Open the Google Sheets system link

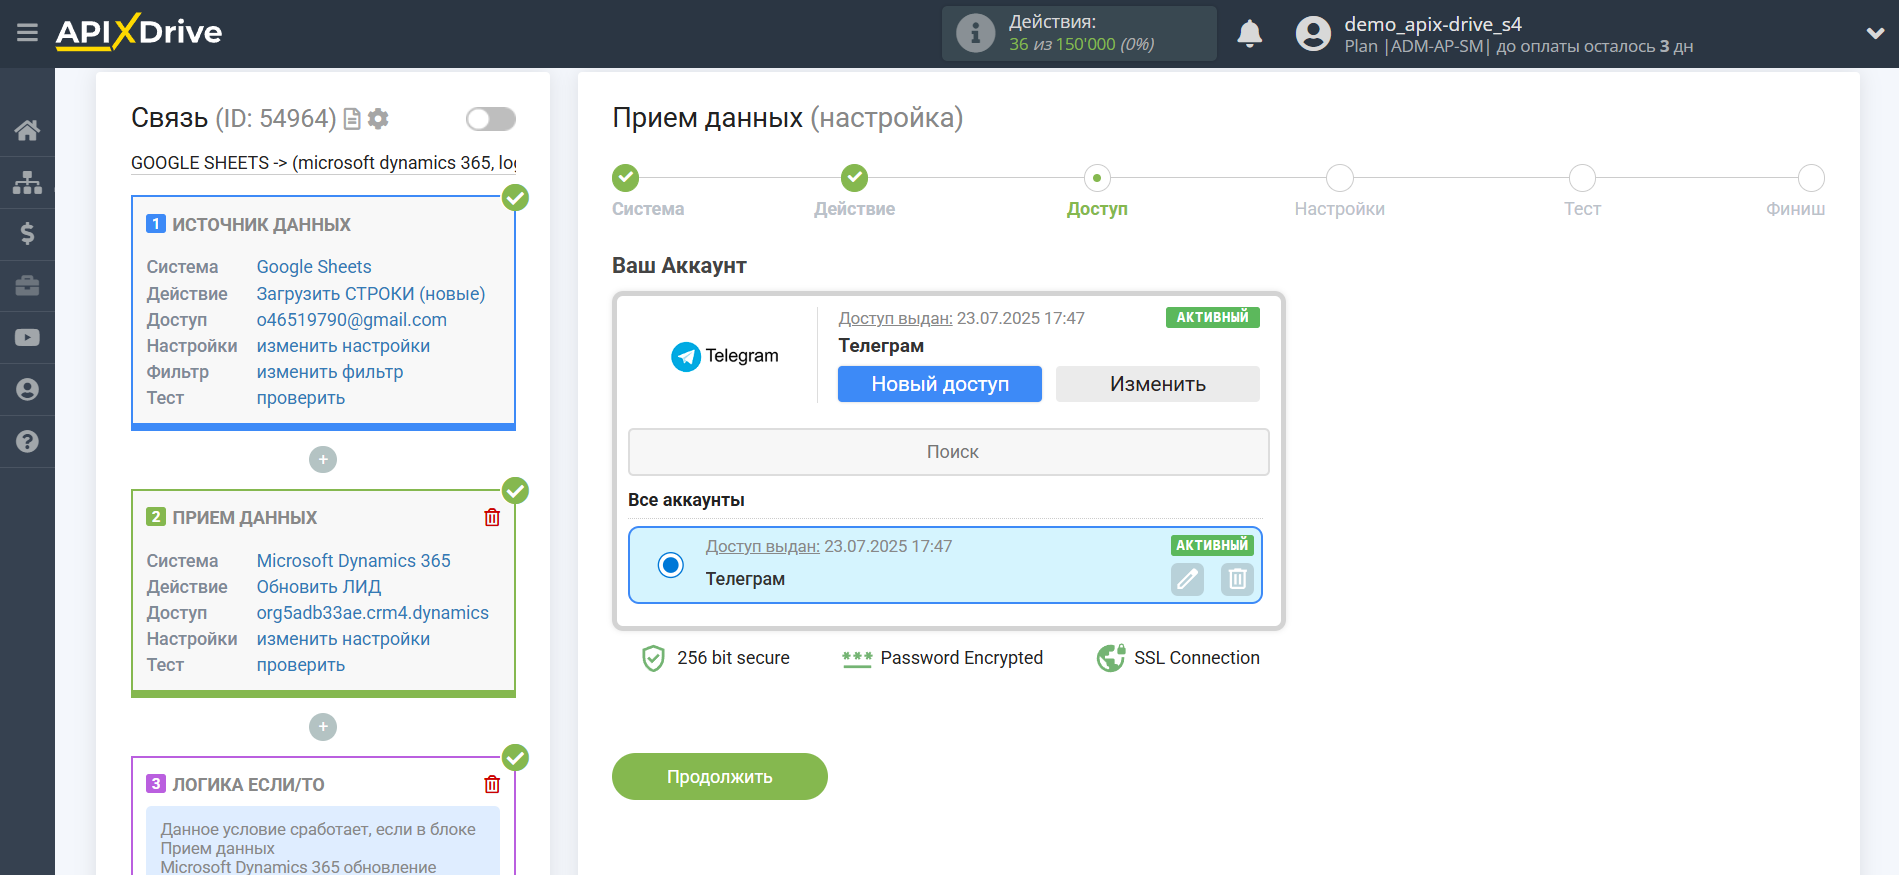(314, 267)
